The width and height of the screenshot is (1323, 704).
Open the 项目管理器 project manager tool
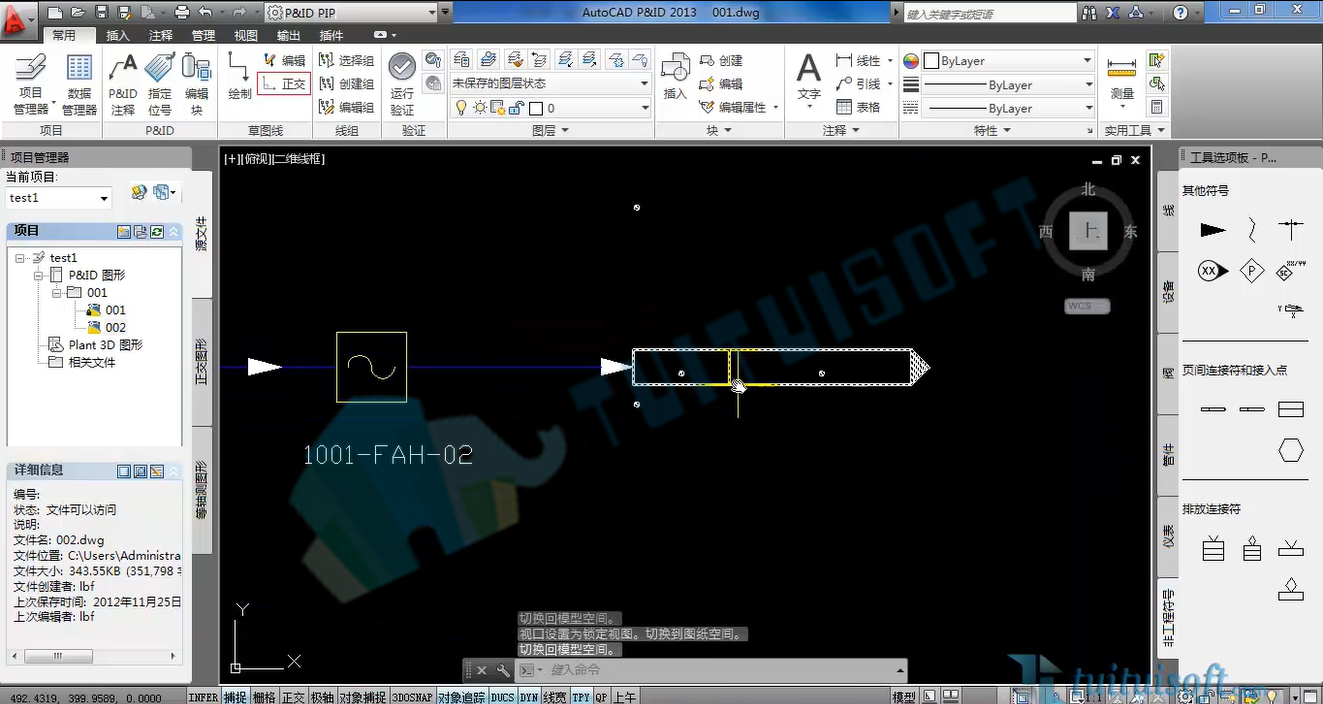(31, 84)
